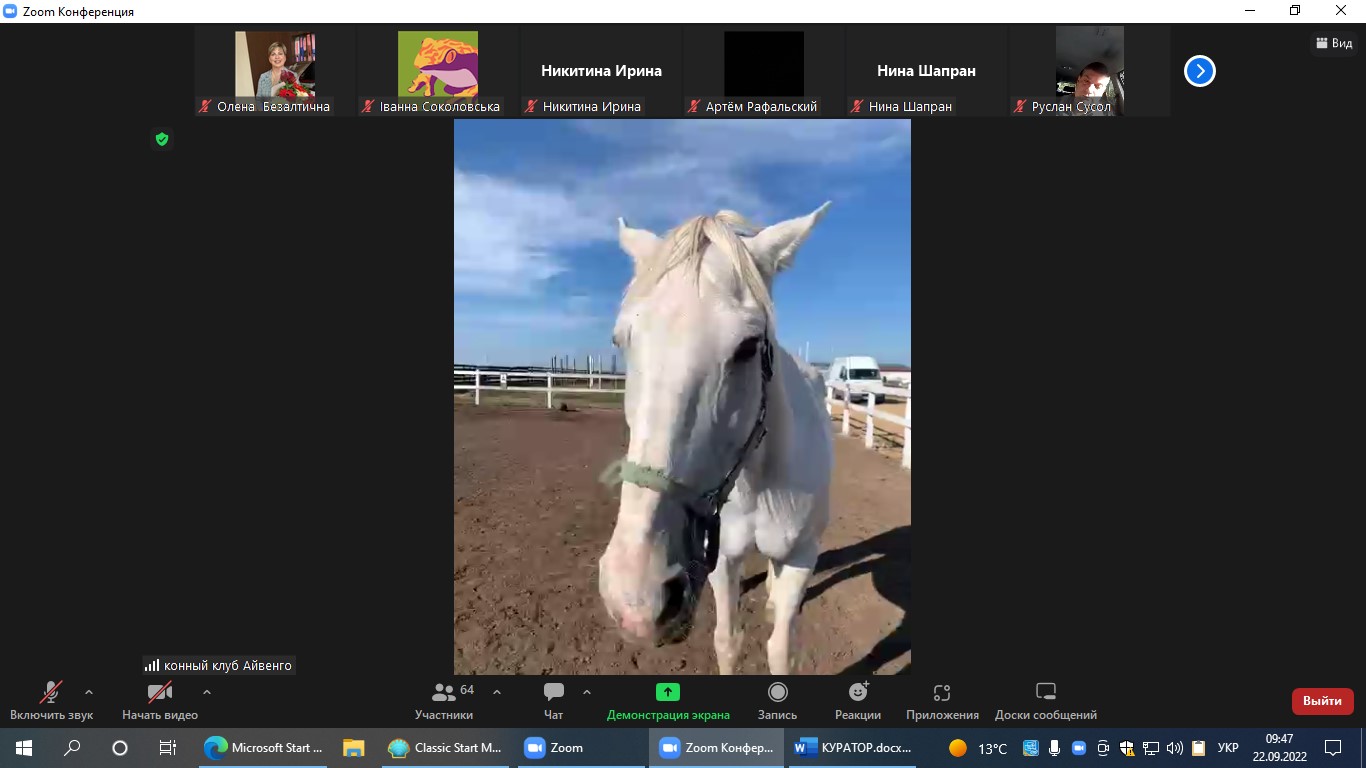Switch keyboard language via УКР indicator

(1228, 748)
